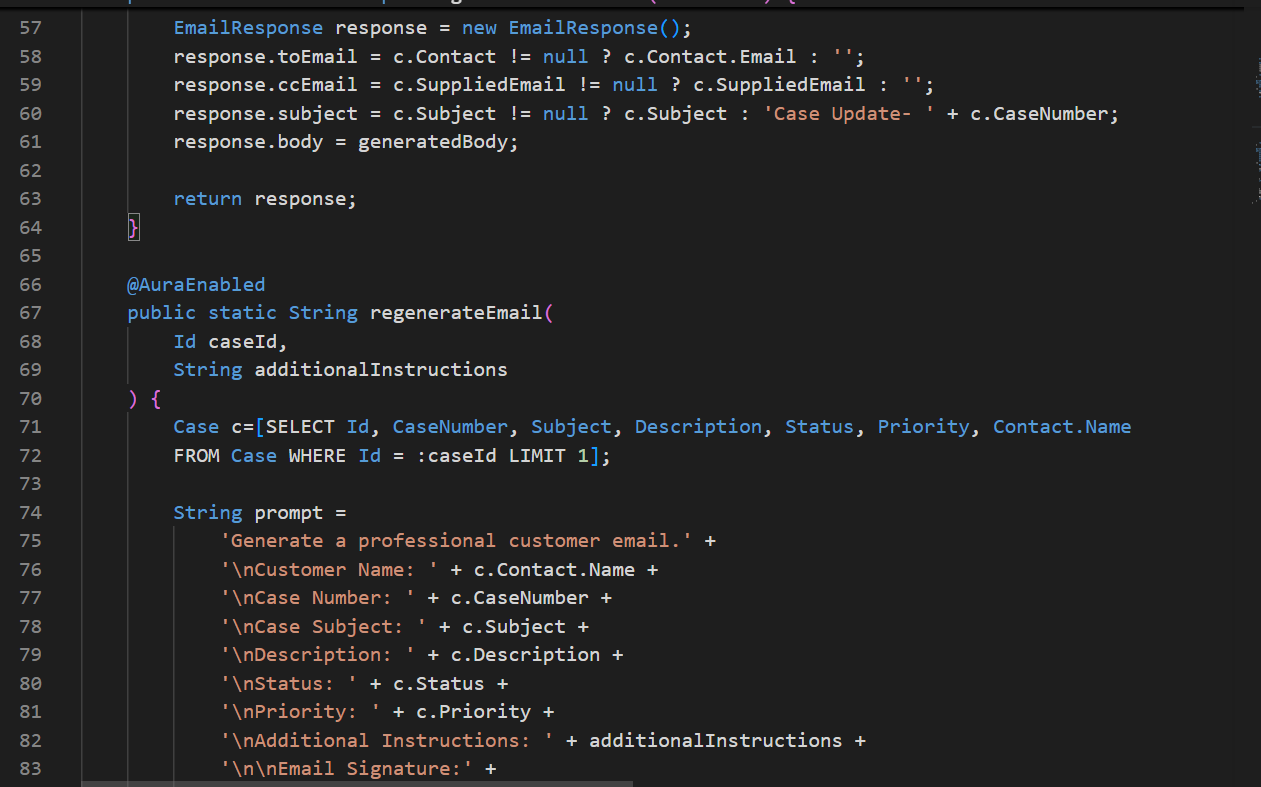Click c.Contact.Name on line 76

(x=554, y=570)
